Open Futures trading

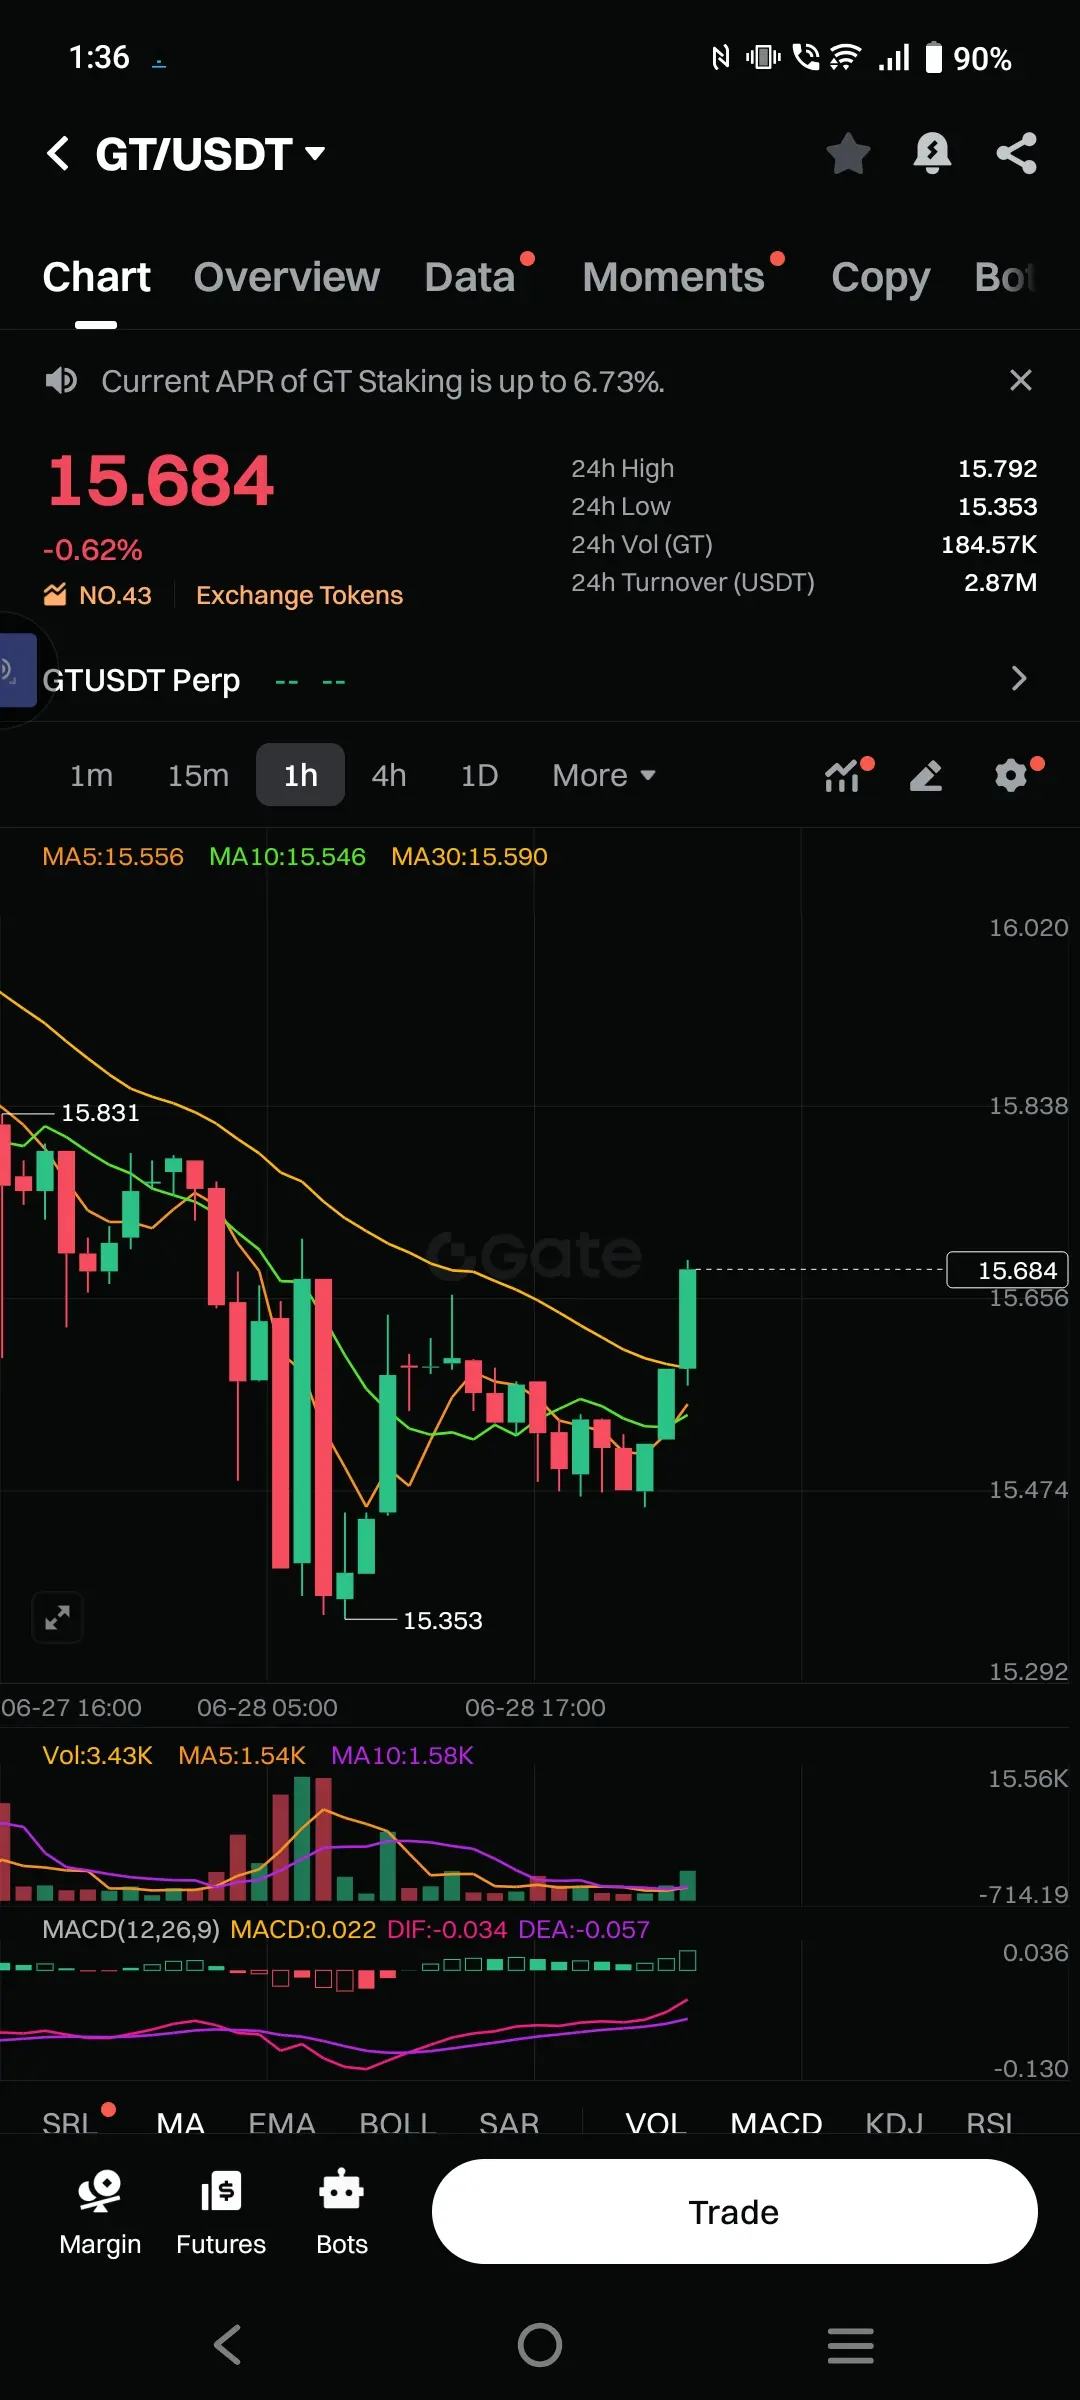coord(221,2212)
